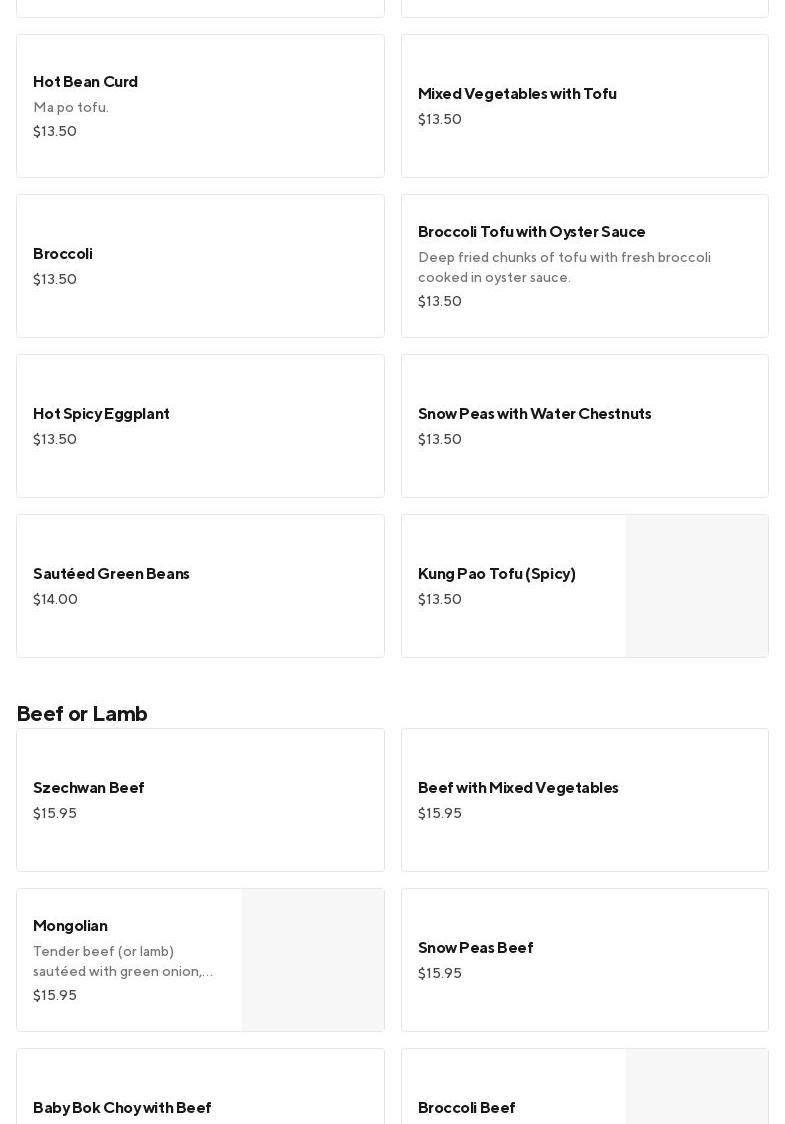785x1124 pixels.
Task: Click the Mongolian dish image placeholder
Action: tap(313, 960)
